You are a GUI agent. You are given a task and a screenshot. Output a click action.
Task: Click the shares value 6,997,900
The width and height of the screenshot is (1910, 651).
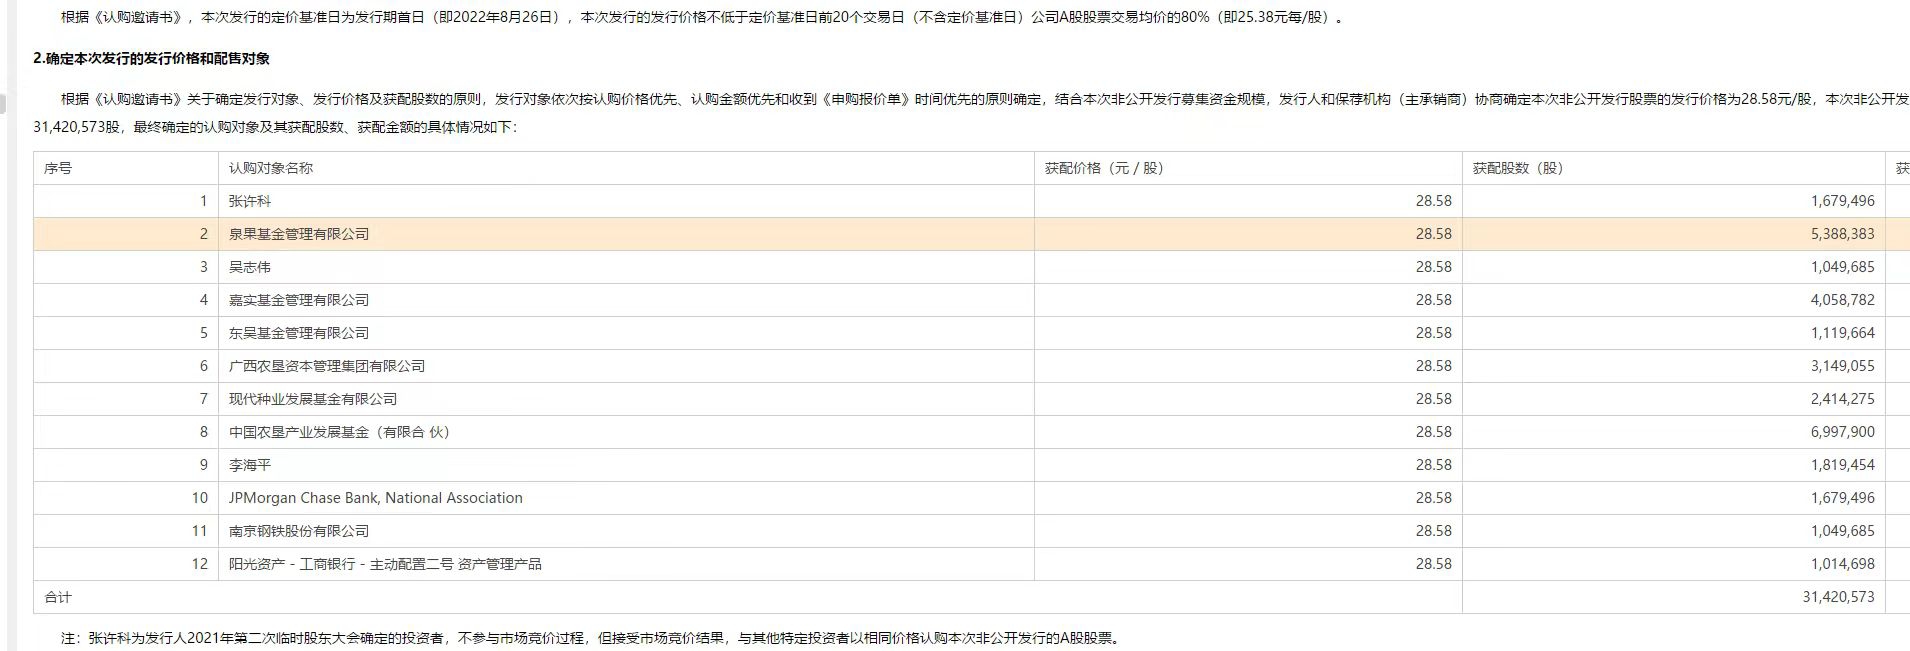click(1842, 432)
